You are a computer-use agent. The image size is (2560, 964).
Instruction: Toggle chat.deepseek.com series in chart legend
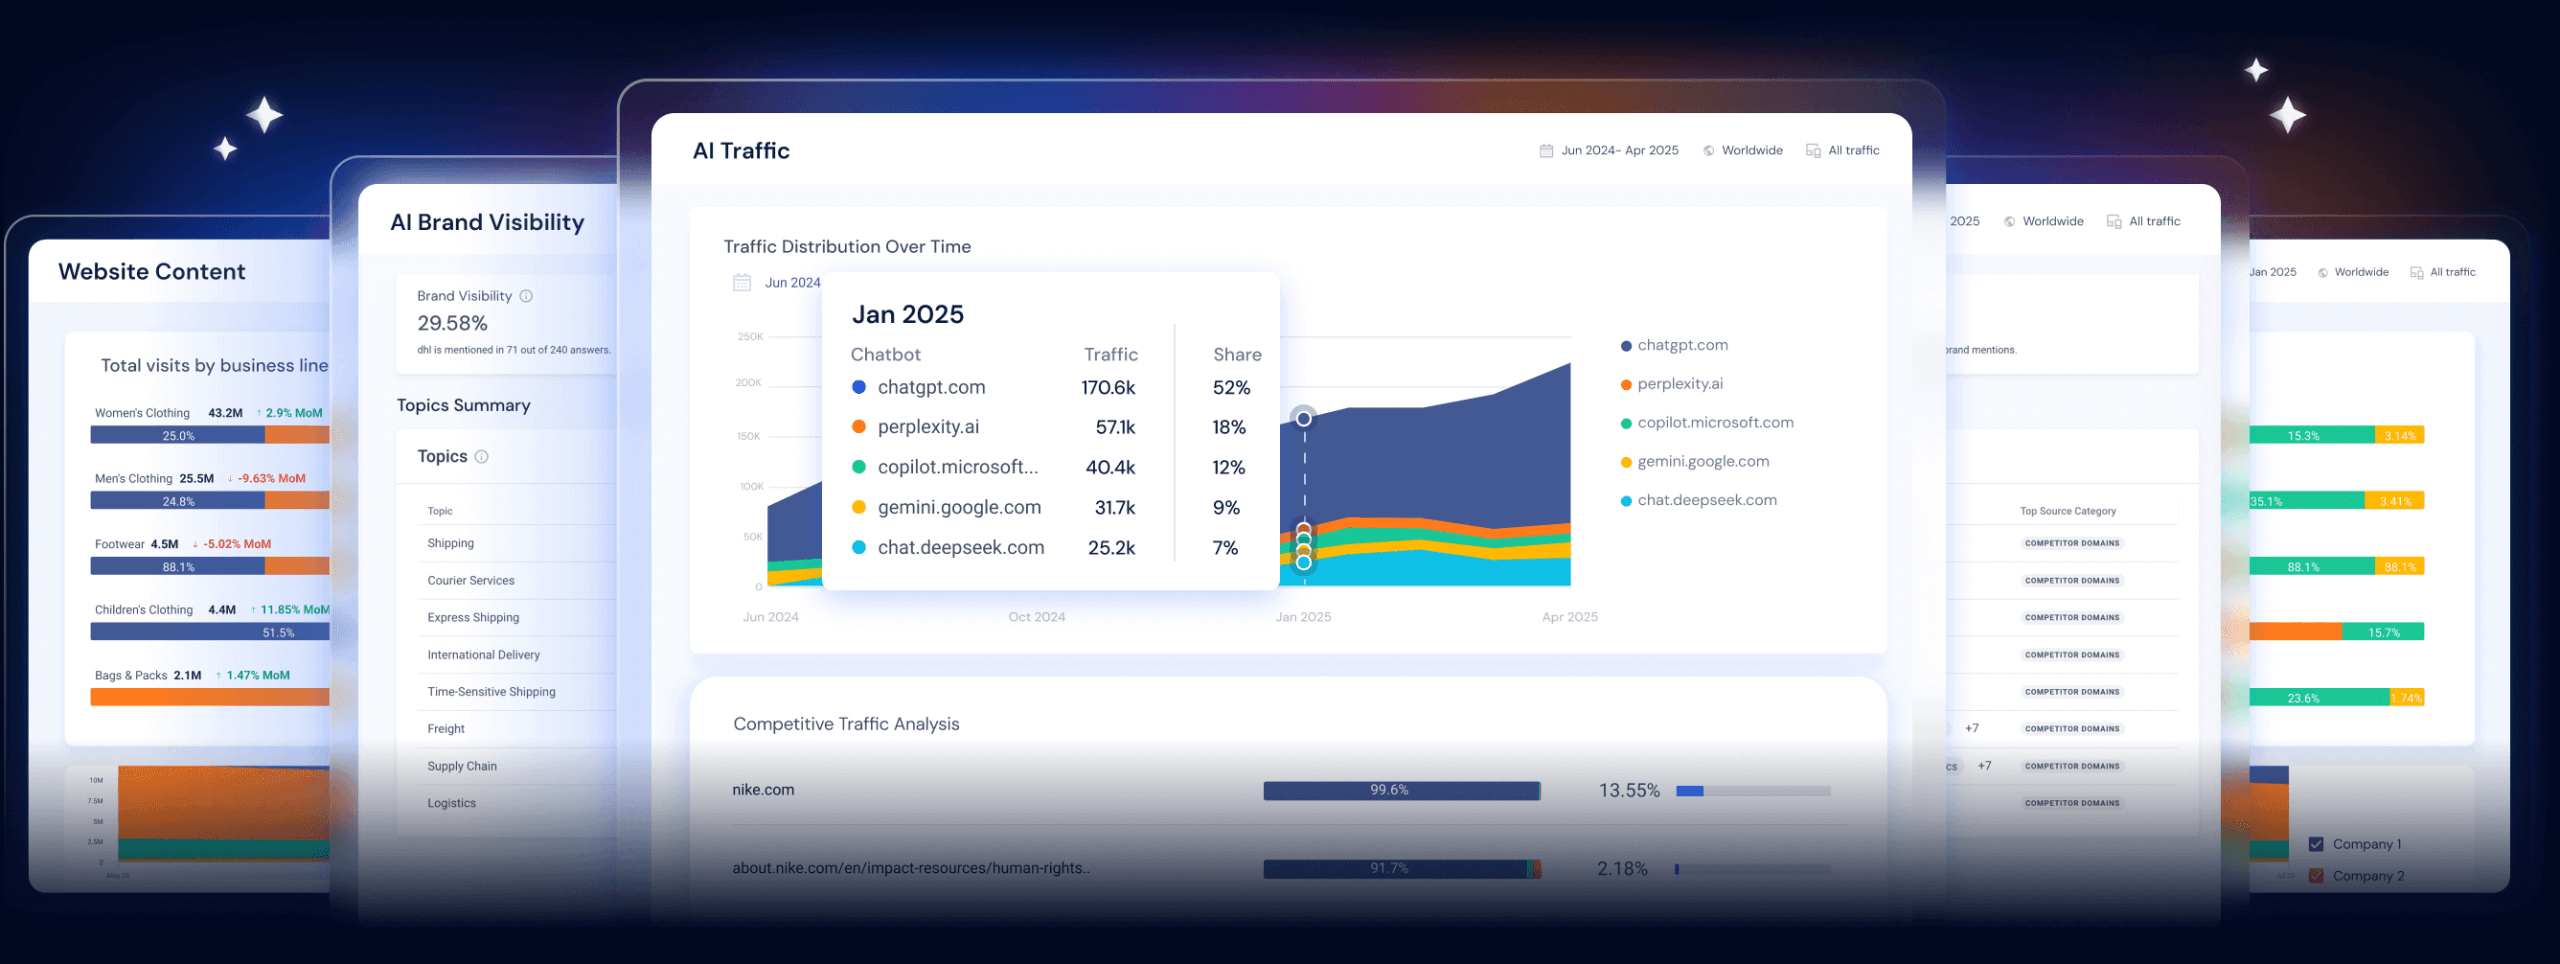[x=1706, y=500]
